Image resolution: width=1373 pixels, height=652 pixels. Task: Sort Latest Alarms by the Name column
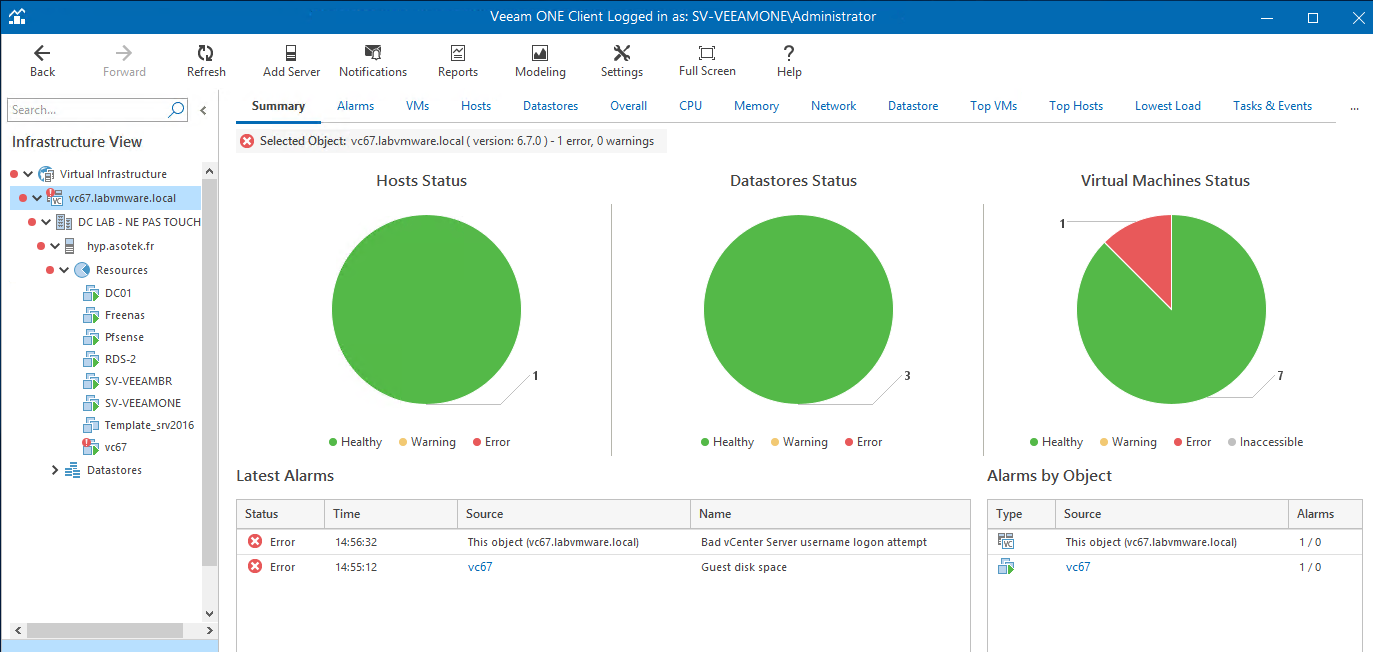pos(829,514)
